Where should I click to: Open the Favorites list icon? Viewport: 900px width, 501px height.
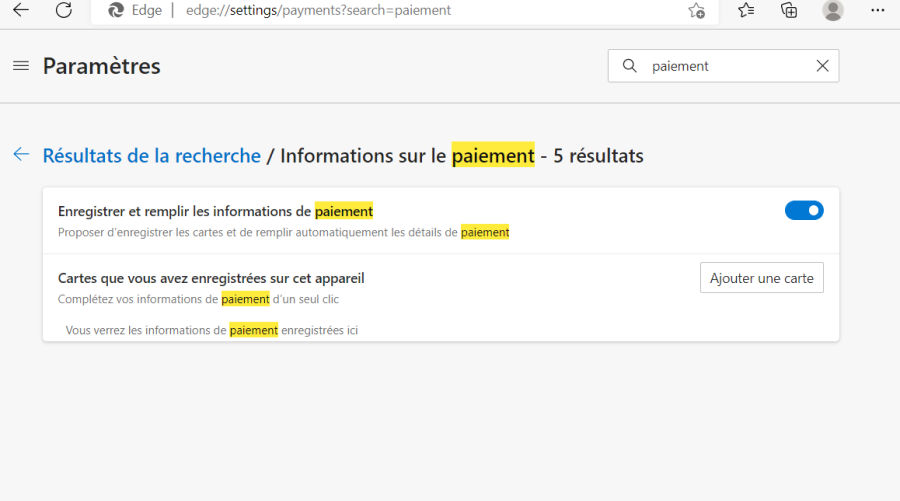[x=746, y=10]
